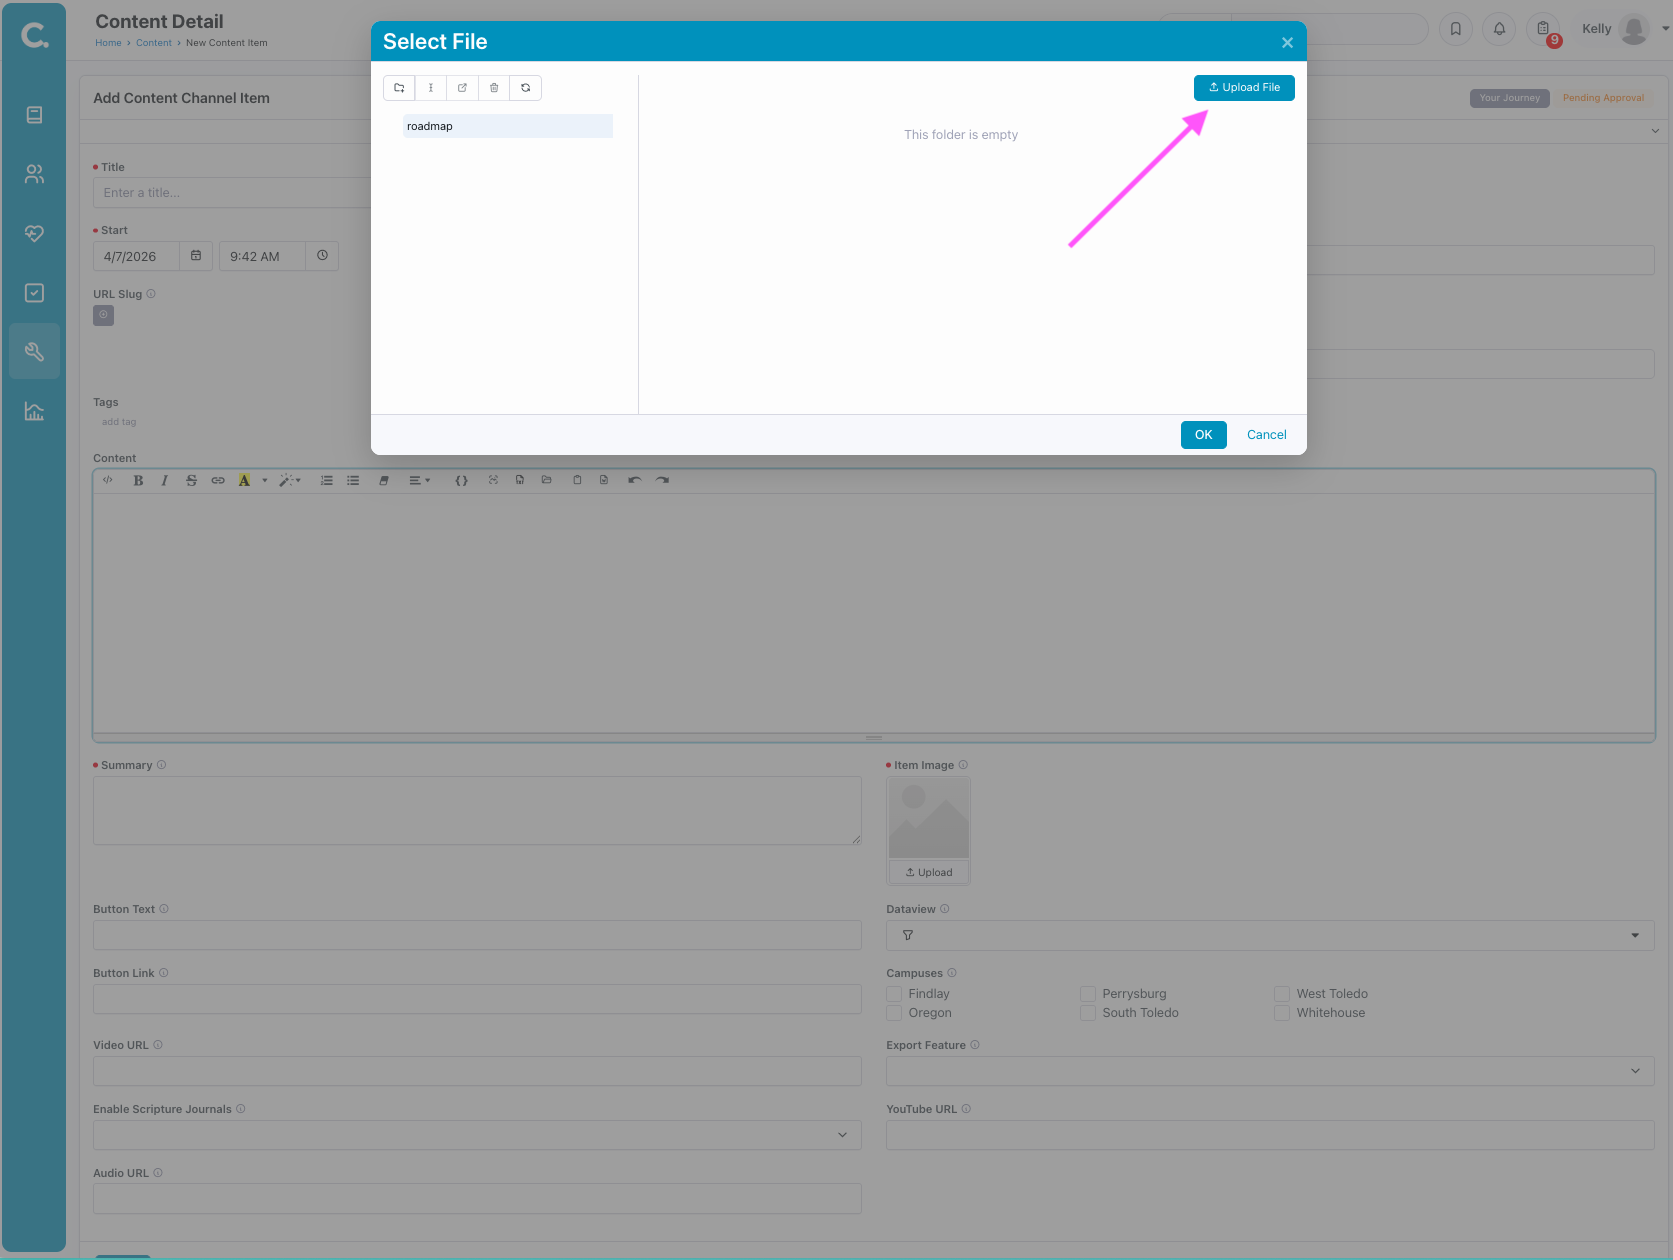The height and width of the screenshot is (1260, 1673).
Task: Click the new folder icon in Select File
Action: click(x=399, y=88)
